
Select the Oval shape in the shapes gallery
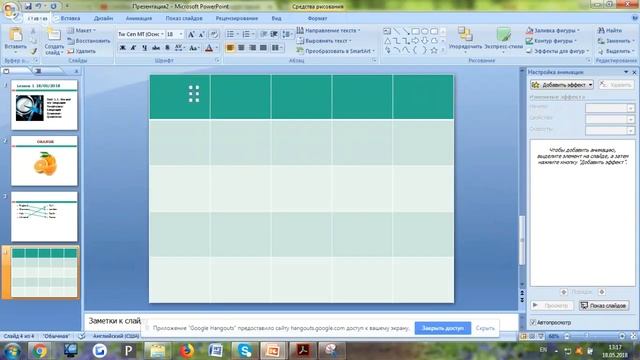point(424,31)
